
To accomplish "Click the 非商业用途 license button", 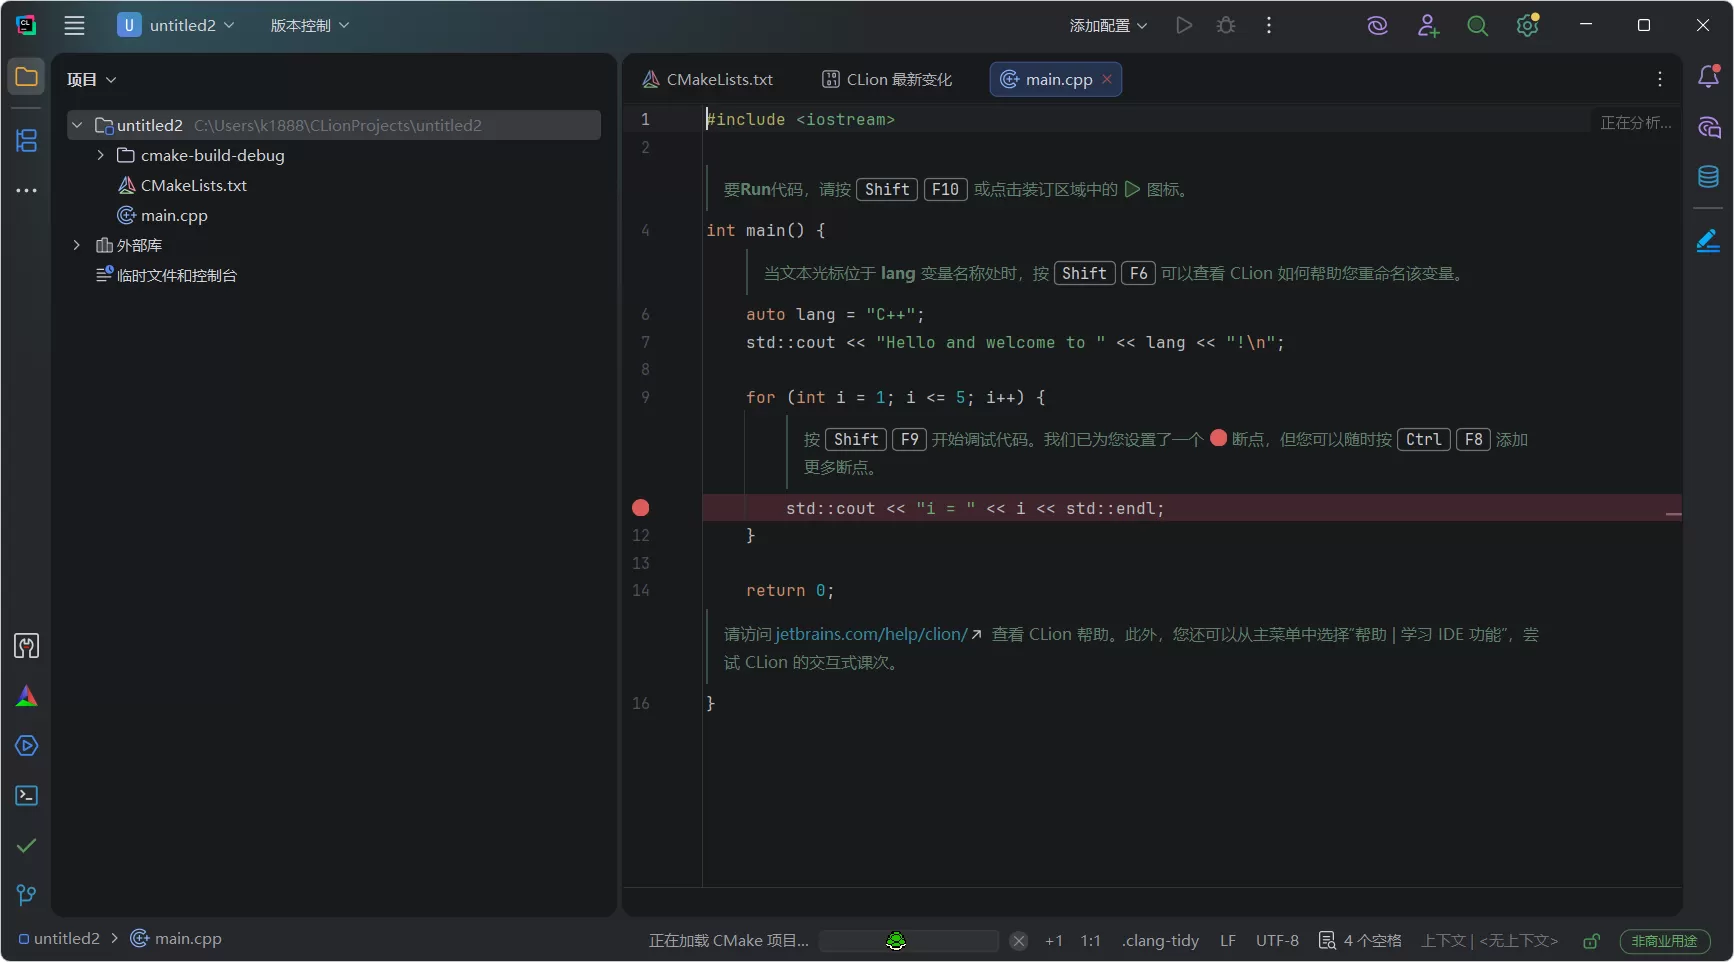I will [x=1664, y=941].
